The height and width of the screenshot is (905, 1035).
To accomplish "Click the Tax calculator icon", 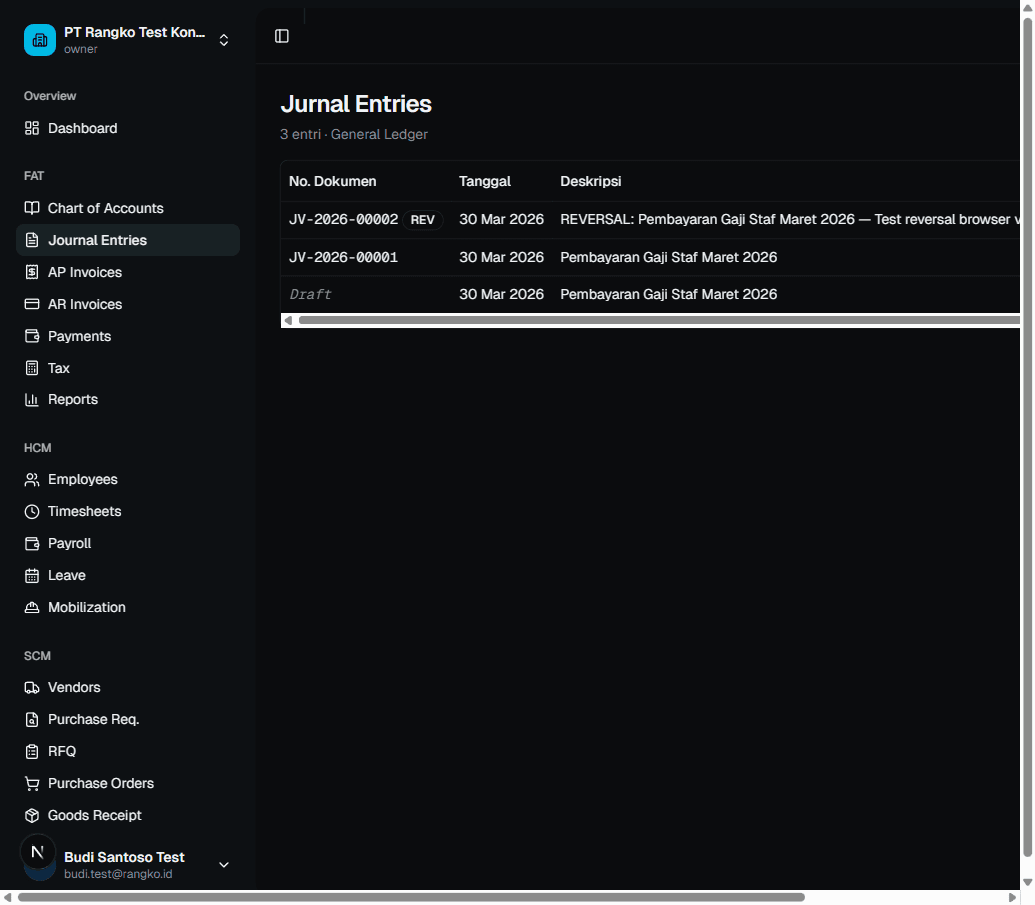I will (x=32, y=368).
